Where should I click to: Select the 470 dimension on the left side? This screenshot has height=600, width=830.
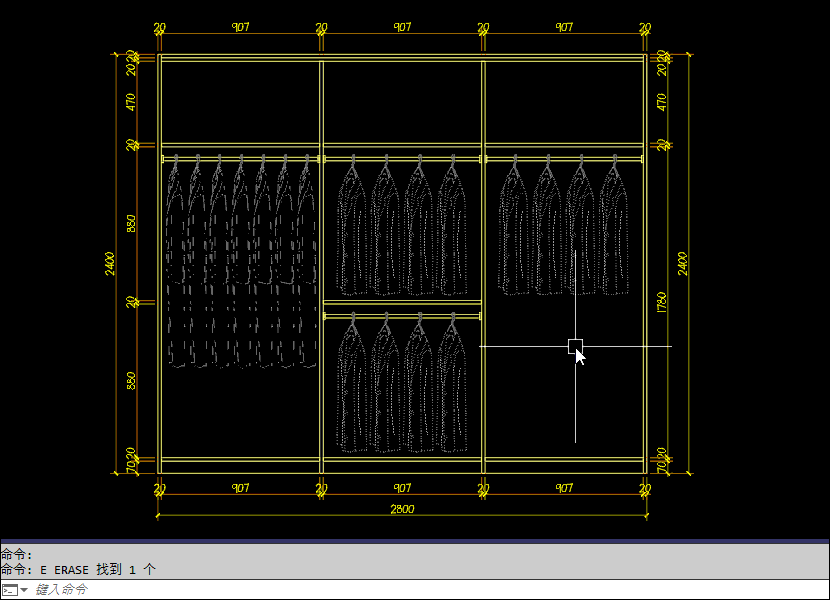tap(131, 101)
